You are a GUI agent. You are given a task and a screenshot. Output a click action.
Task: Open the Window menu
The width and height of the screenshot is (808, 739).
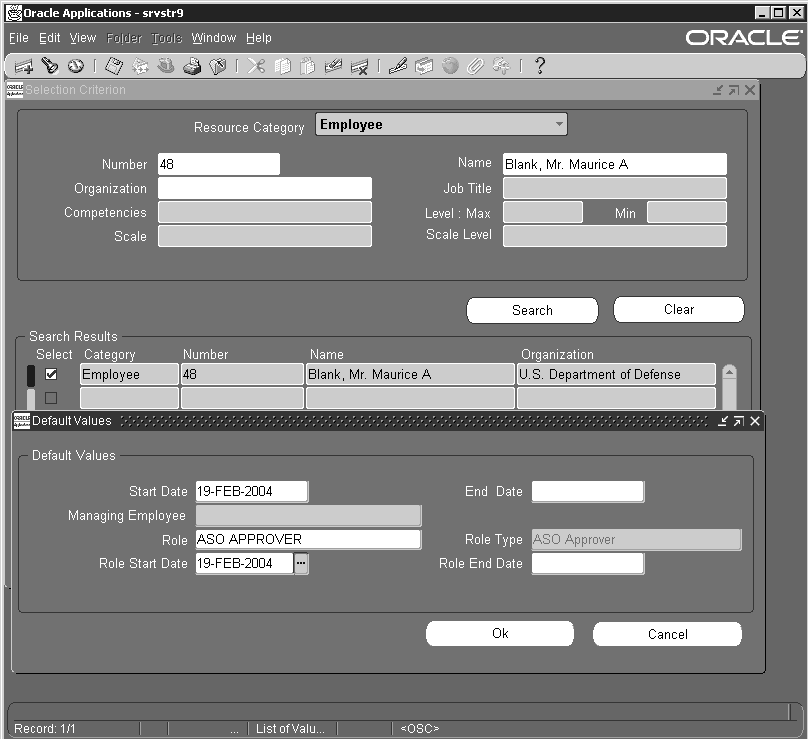coord(214,38)
